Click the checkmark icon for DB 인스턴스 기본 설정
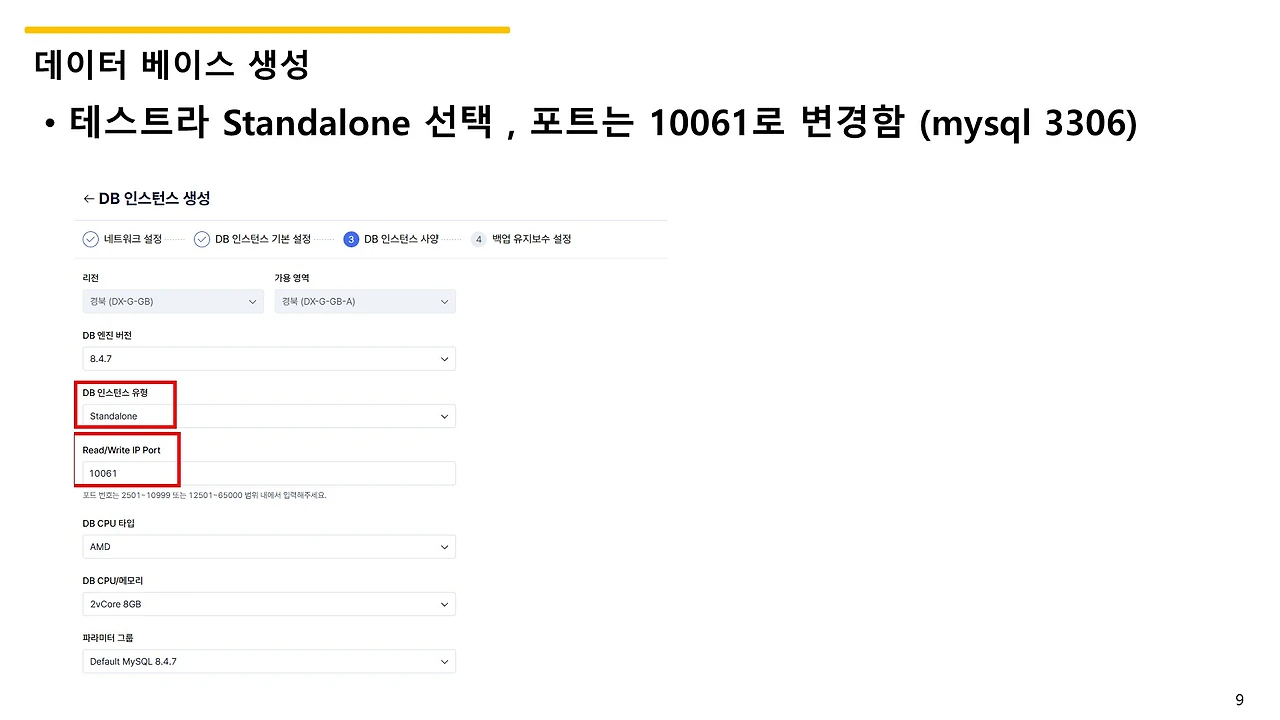The width and height of the screenshot is (1280, 720). pos(202,239)
